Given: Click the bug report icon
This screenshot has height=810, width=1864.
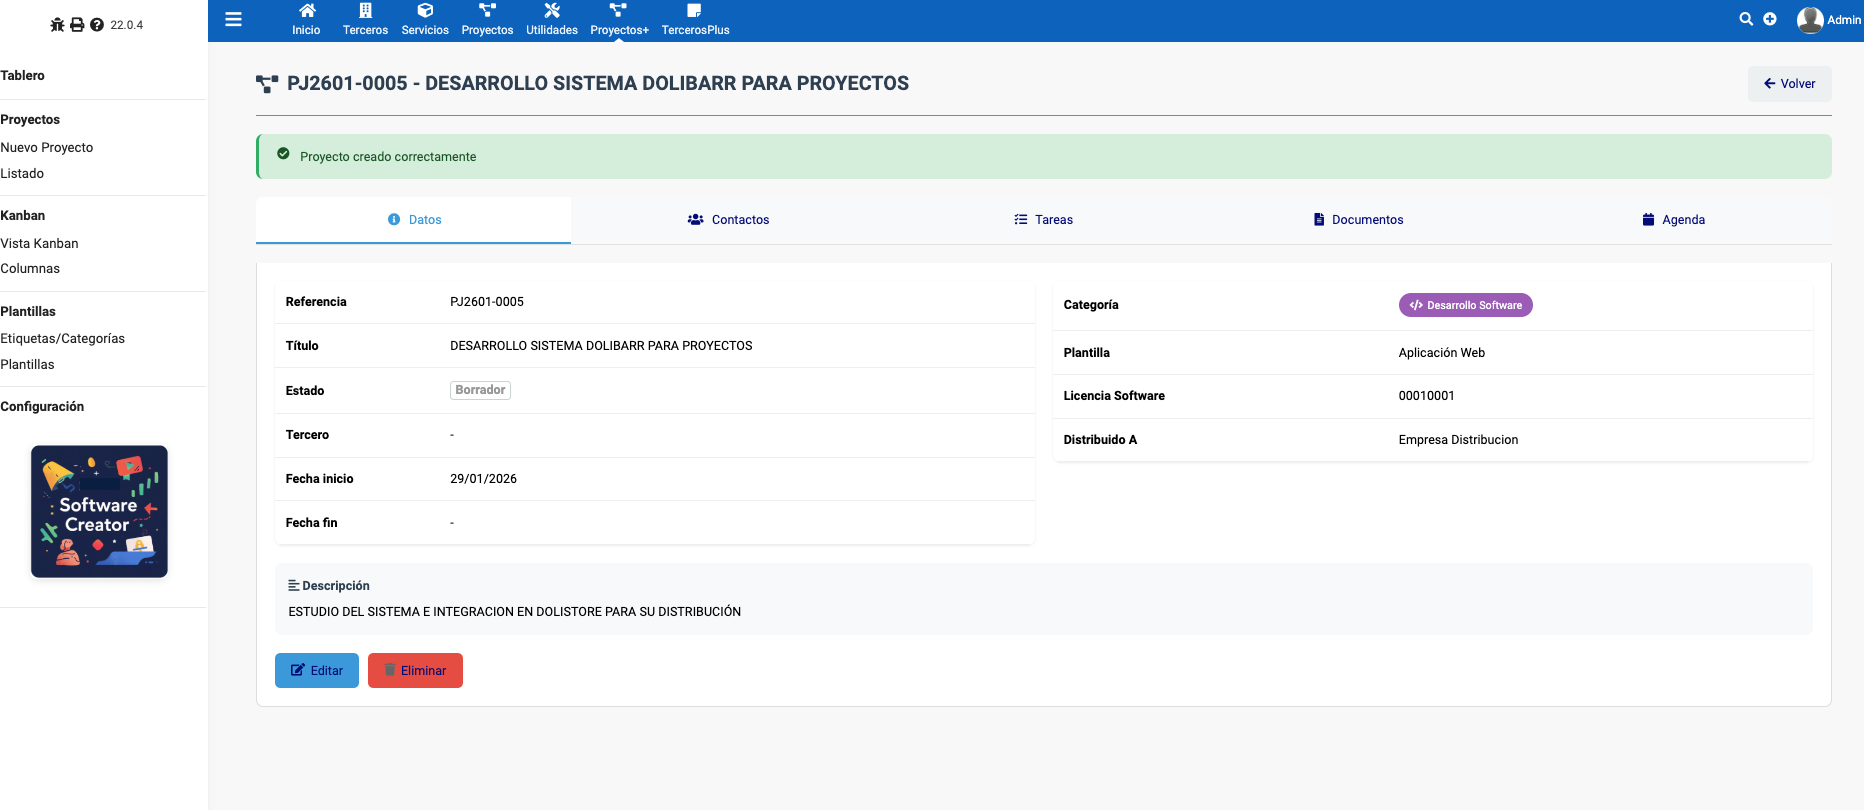Looking at the screenshot, I should pyautogui.click(x=57, y=25).
